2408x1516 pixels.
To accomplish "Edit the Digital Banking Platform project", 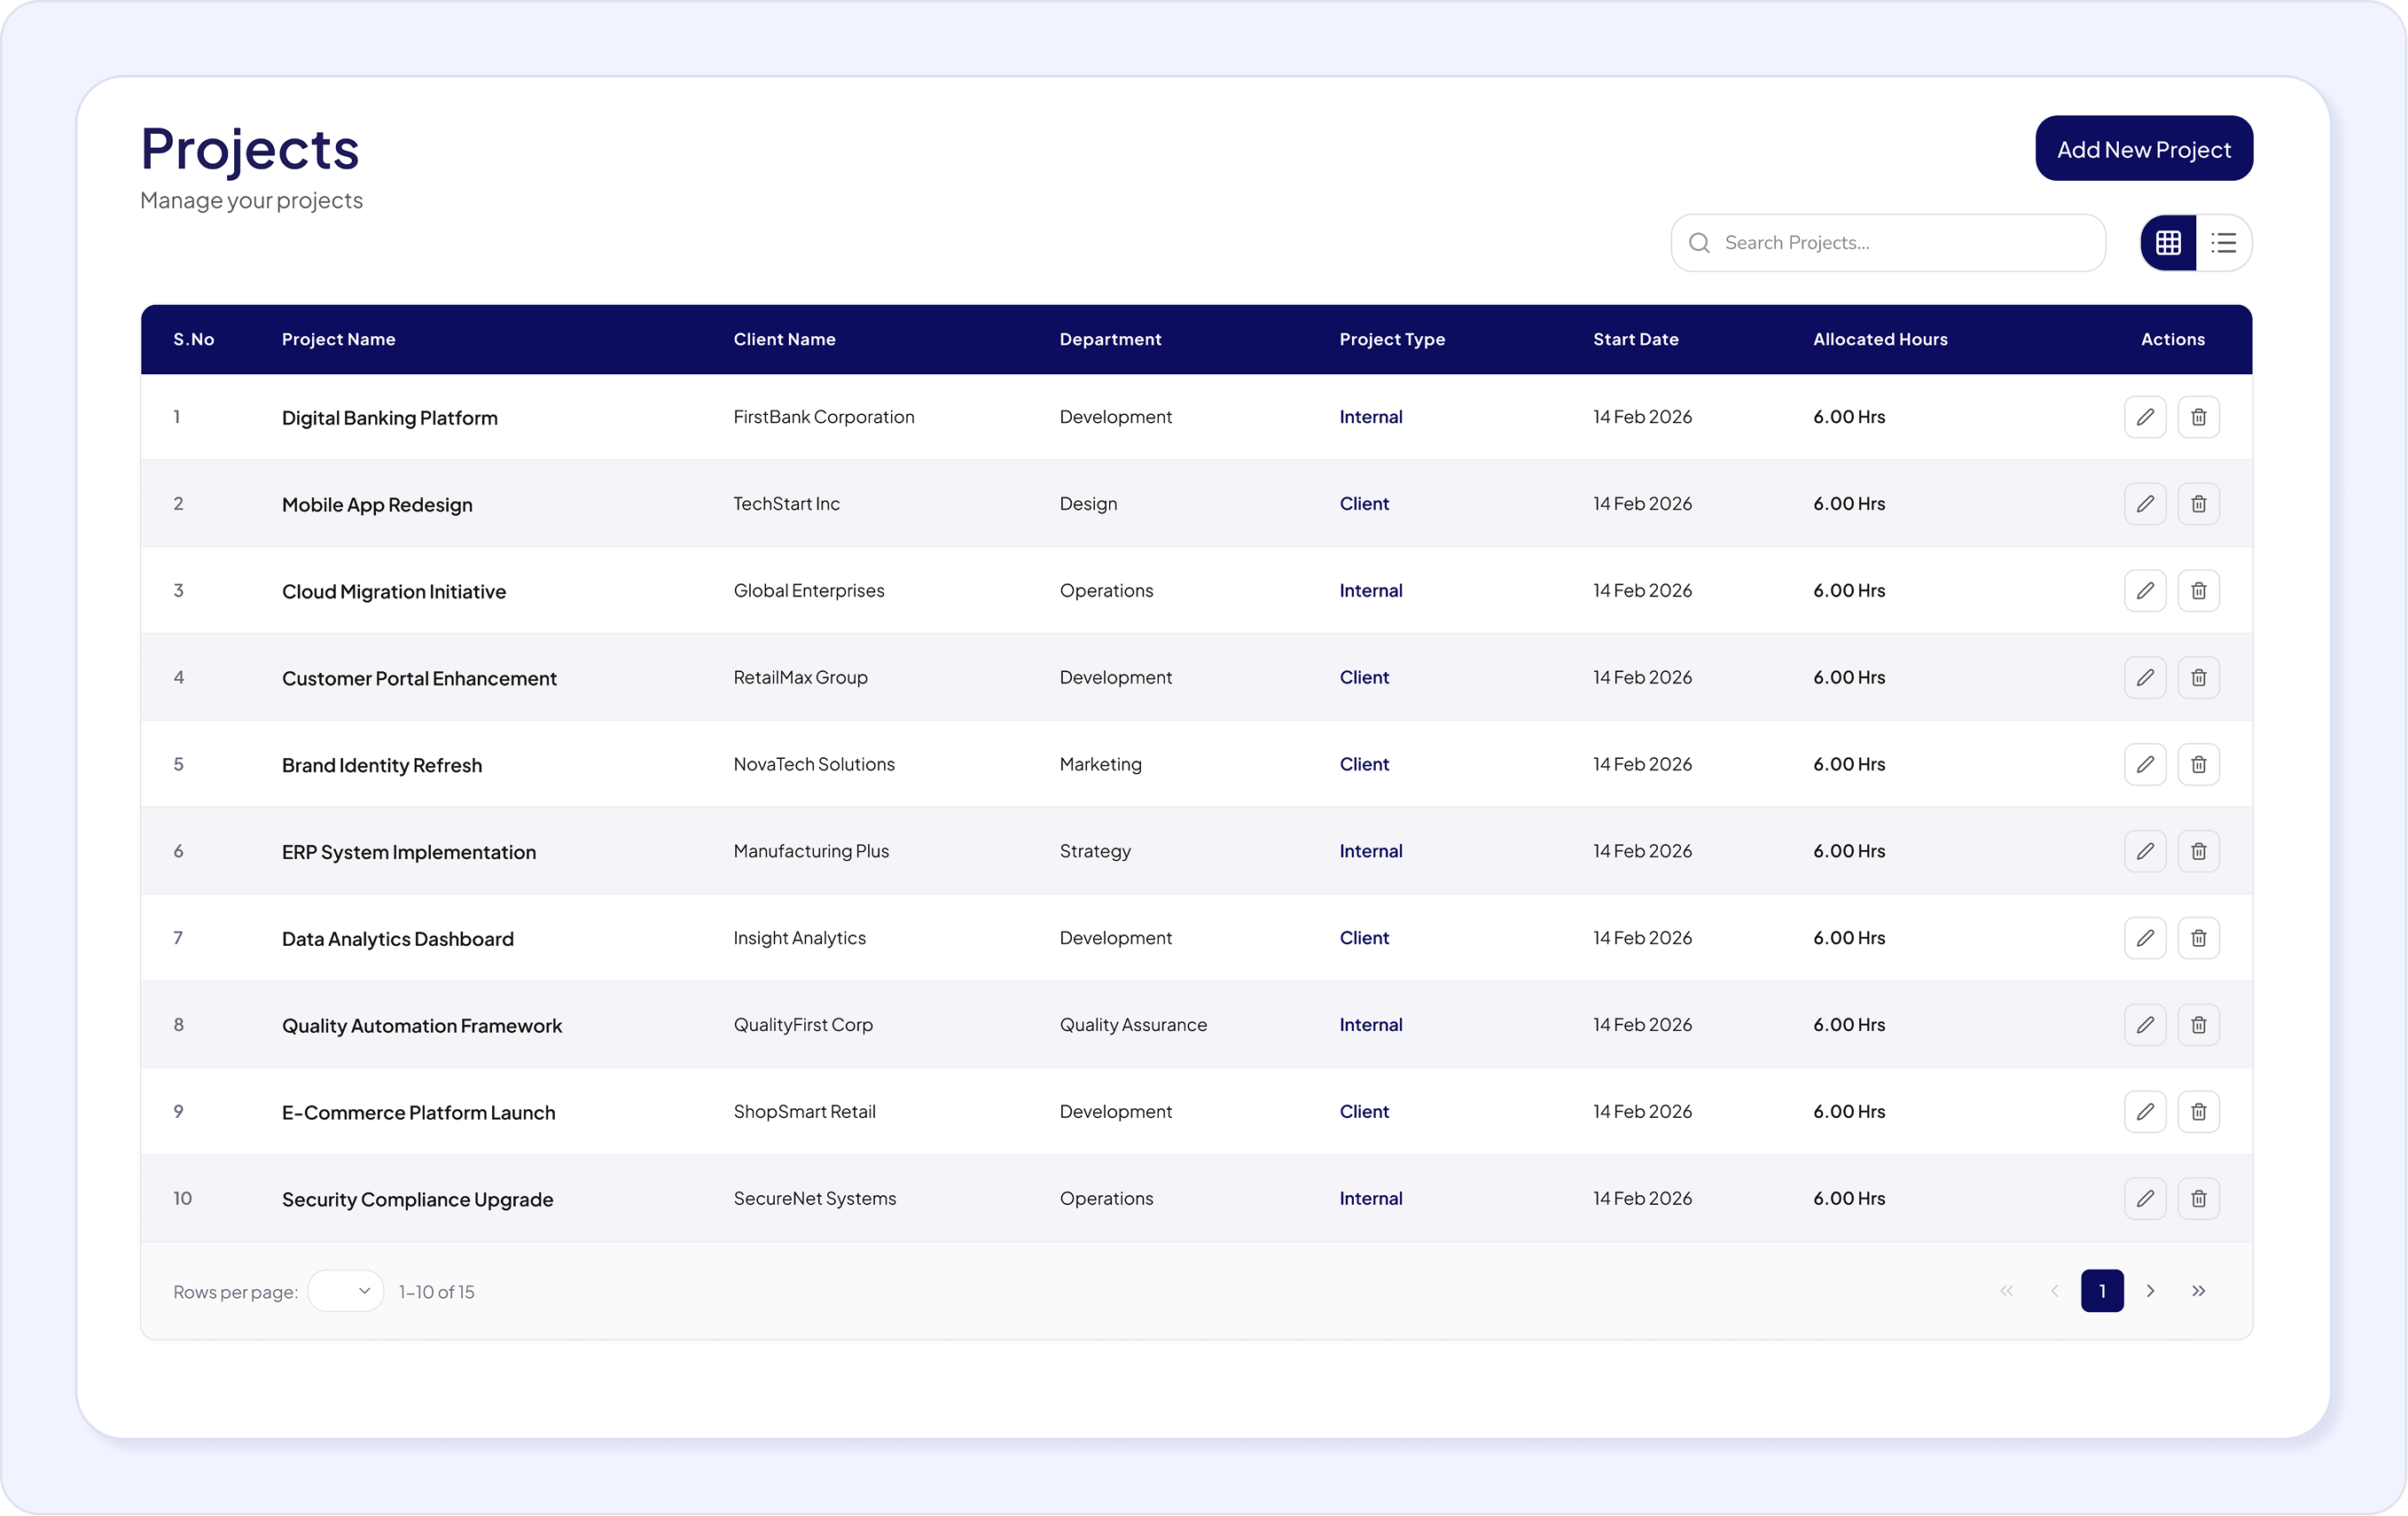I will click(x=2145, y=417).
